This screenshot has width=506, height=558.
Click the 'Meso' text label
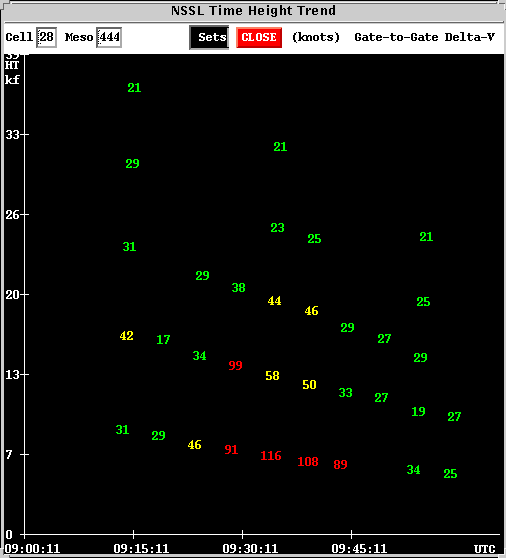click(79, 37)
